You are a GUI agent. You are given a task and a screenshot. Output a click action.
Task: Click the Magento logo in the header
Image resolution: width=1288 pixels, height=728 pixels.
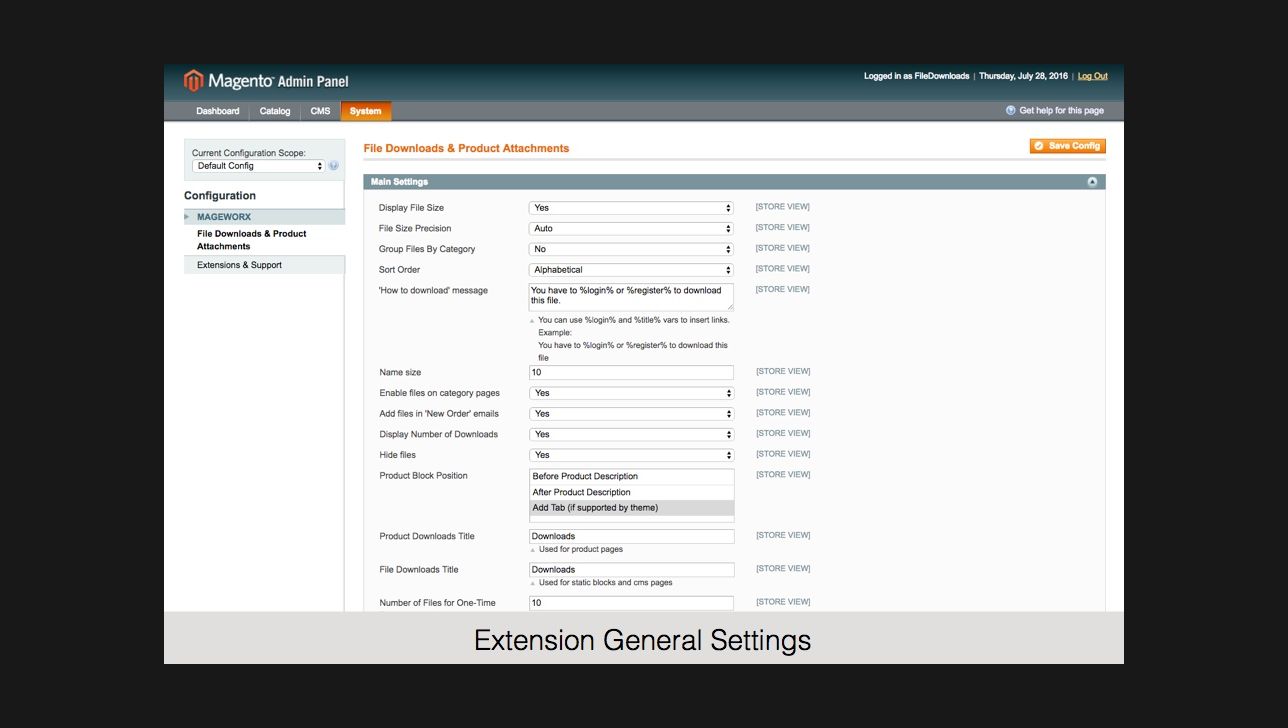[194, 79]
